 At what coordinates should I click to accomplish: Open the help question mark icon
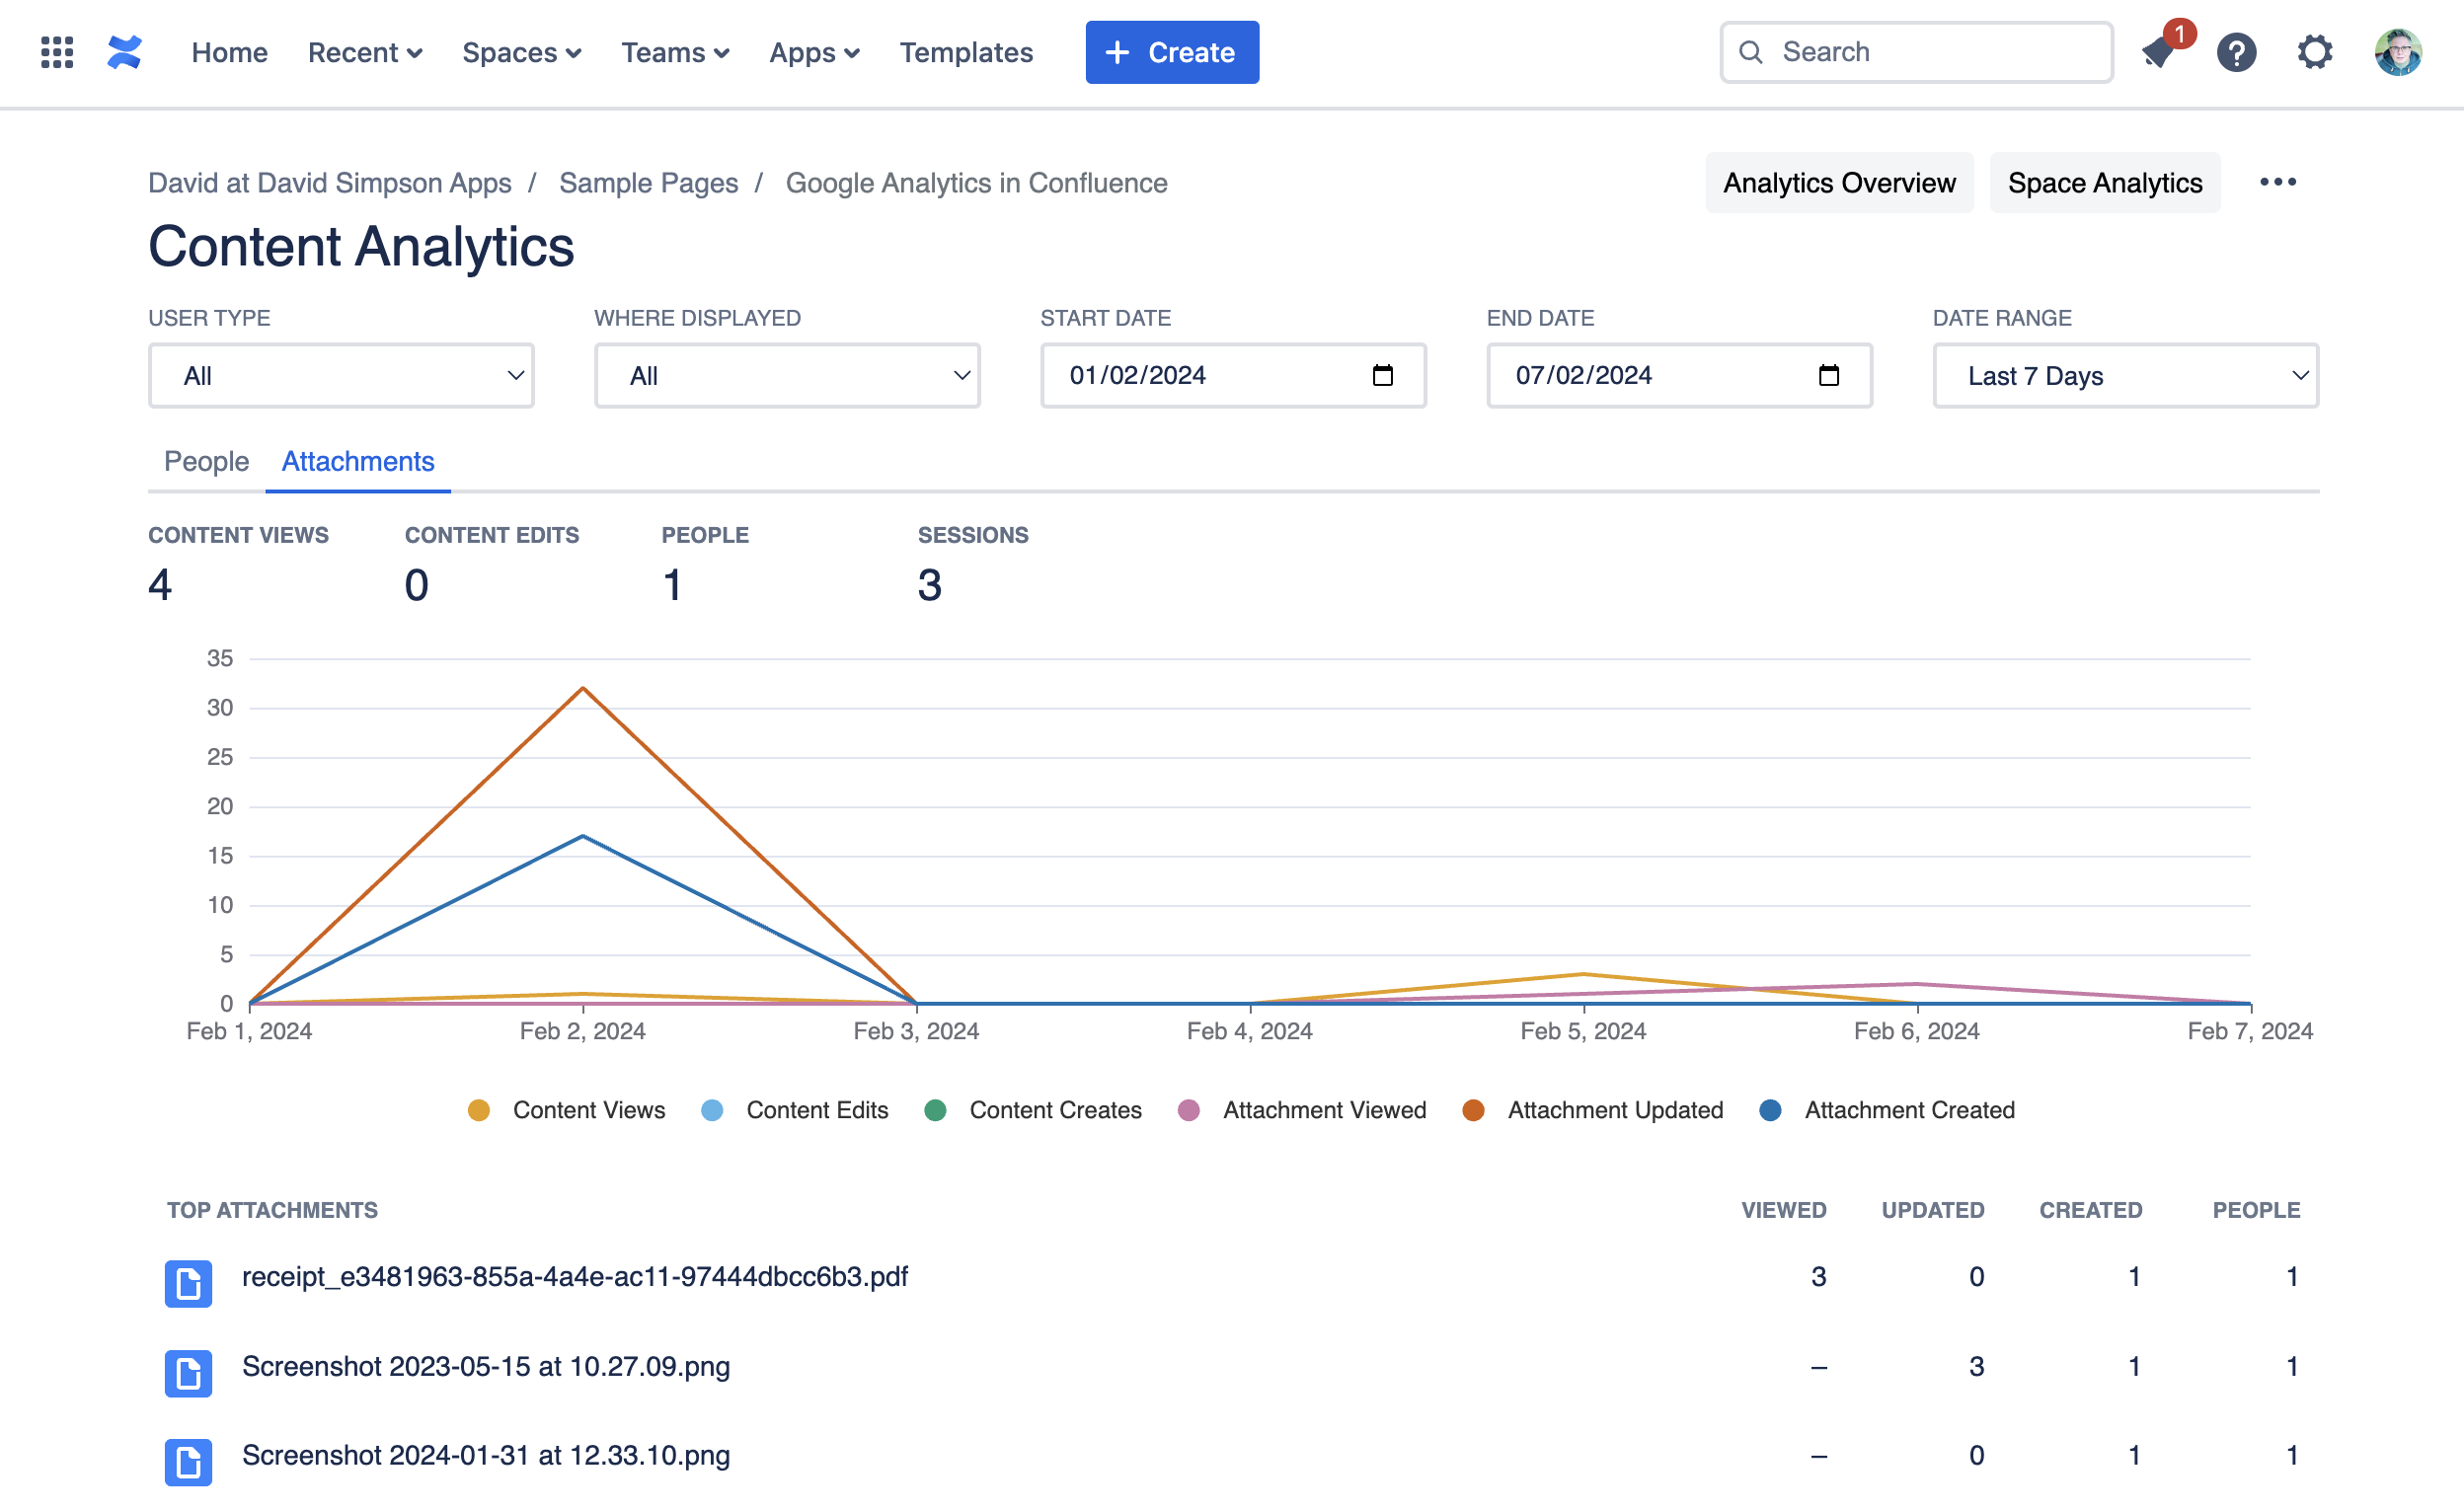pyautogui.click(x=2236, y=52)
